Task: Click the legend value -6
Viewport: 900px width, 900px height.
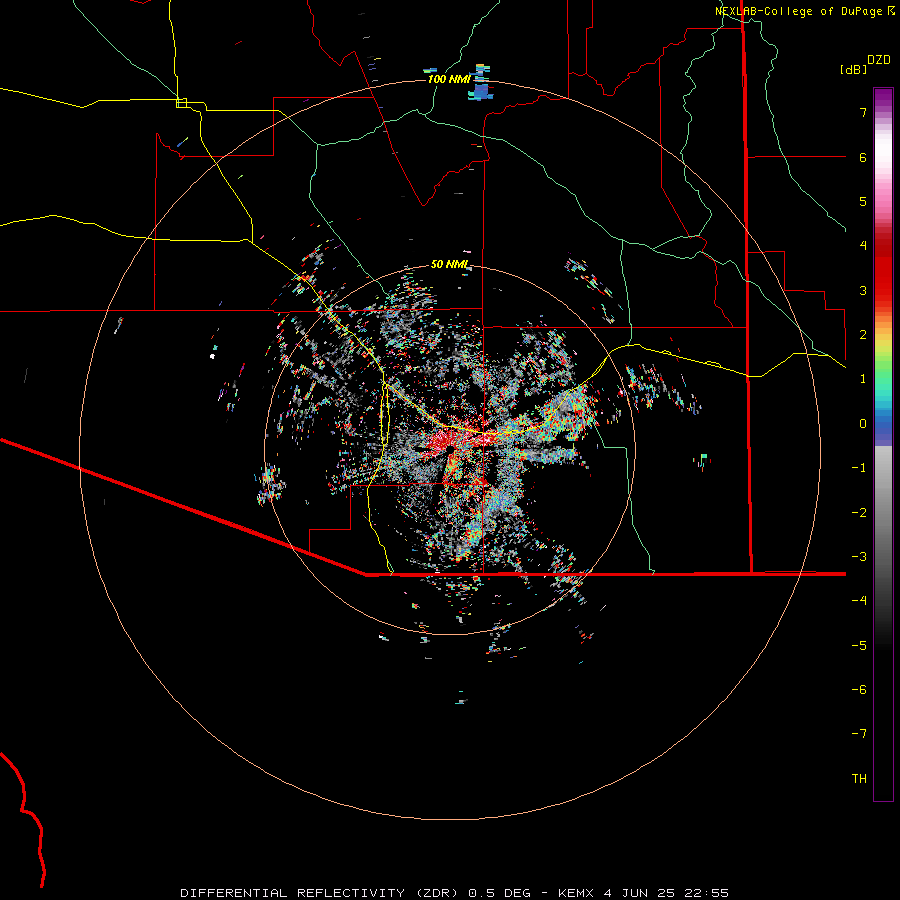Action: (859, 690)
